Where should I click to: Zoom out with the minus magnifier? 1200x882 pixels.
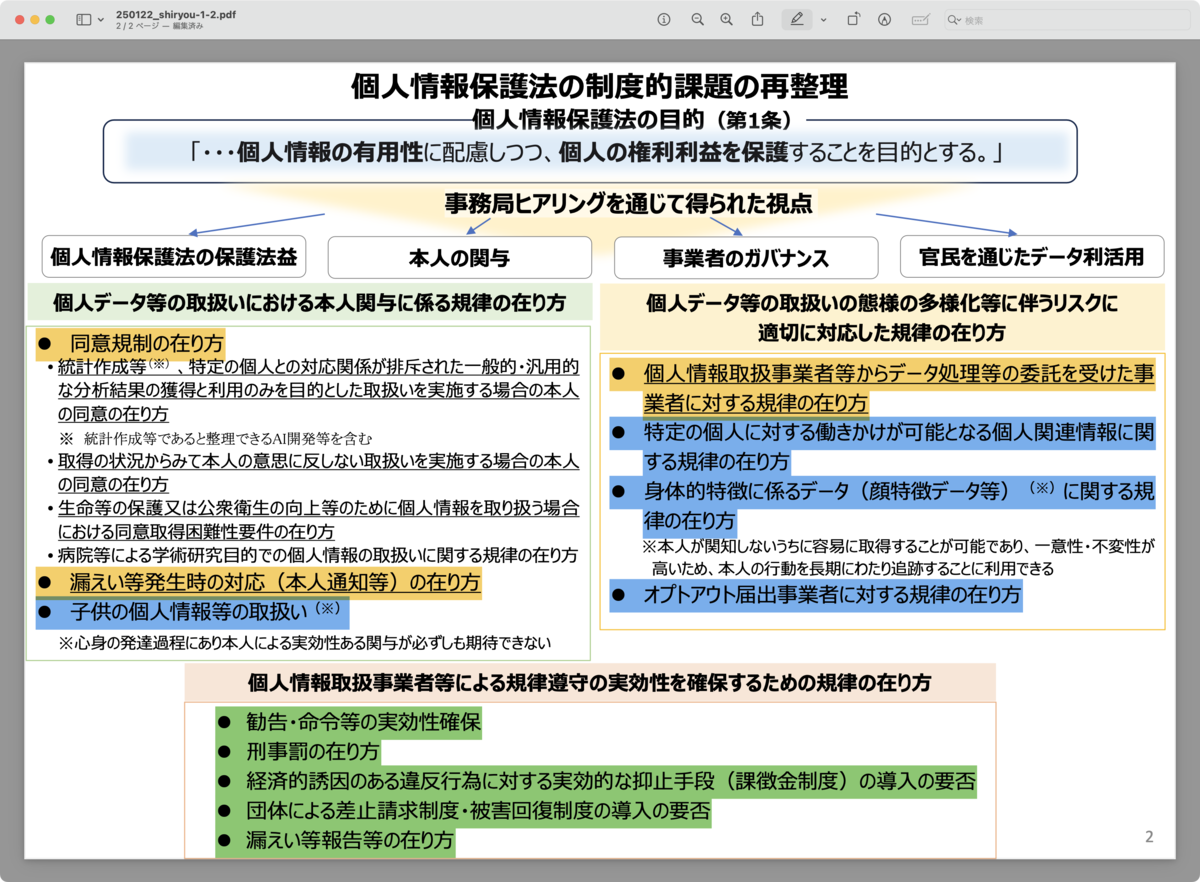point(697,20)
